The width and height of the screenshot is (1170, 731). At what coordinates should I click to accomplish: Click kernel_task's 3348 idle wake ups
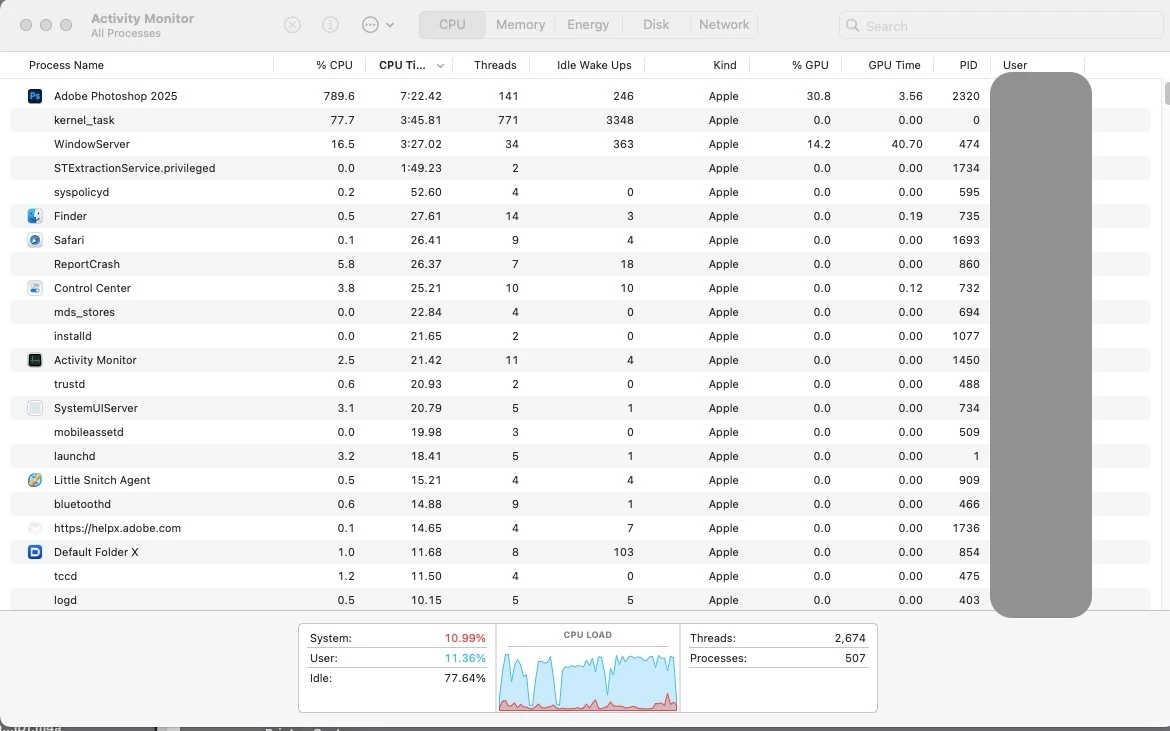pyautogui.click(x=620, y=120)
